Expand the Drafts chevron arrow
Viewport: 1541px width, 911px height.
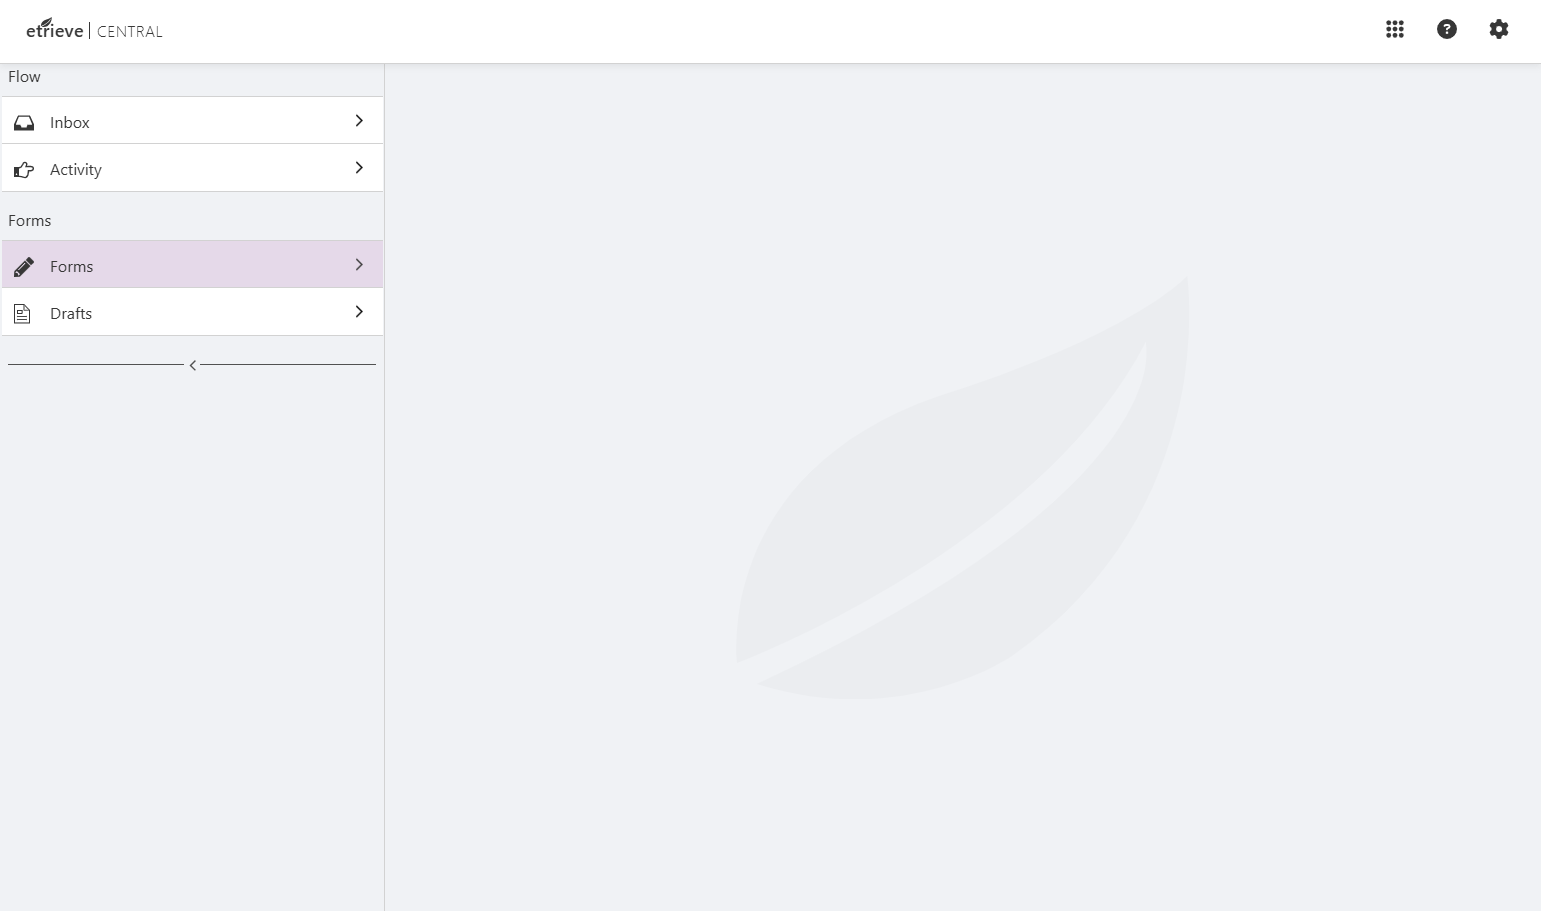click(x=359, y=311)
